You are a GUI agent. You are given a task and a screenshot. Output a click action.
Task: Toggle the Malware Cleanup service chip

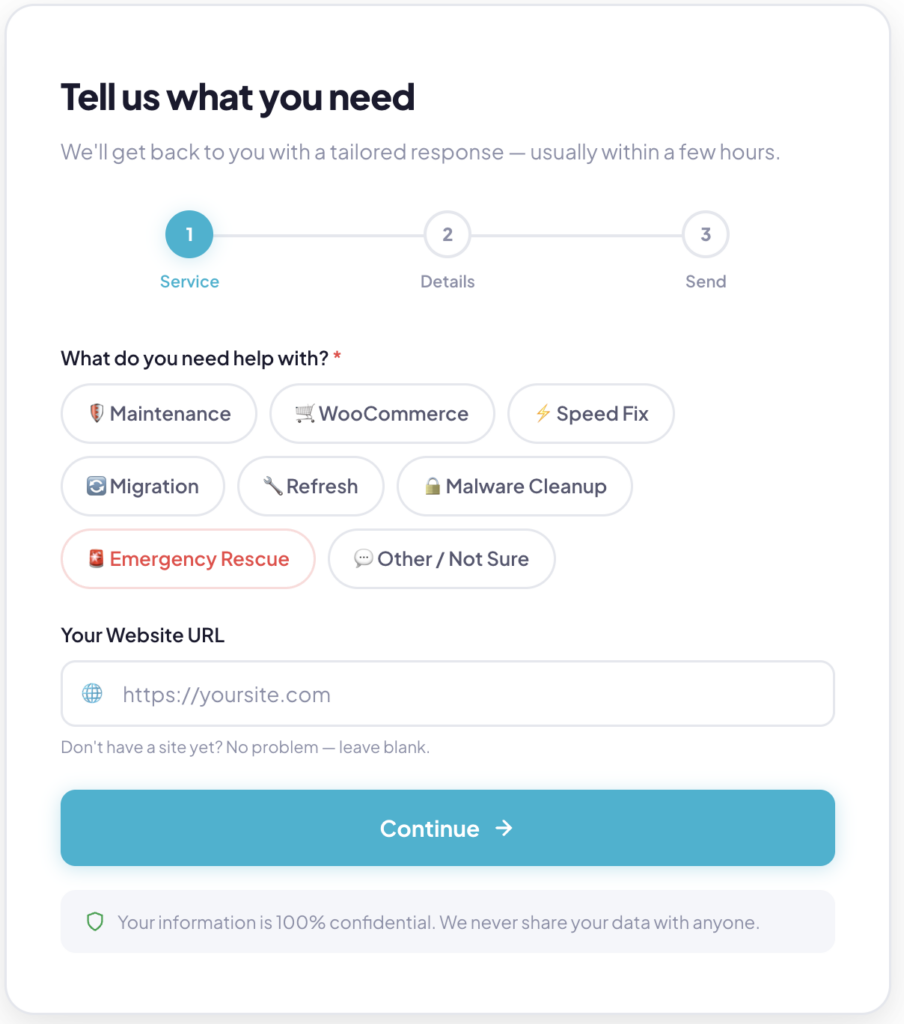coord(515,487)
